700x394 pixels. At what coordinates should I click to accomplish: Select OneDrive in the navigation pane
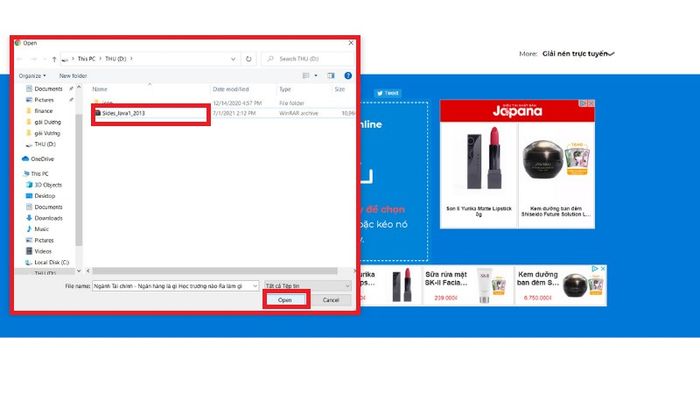coord(42,159)
